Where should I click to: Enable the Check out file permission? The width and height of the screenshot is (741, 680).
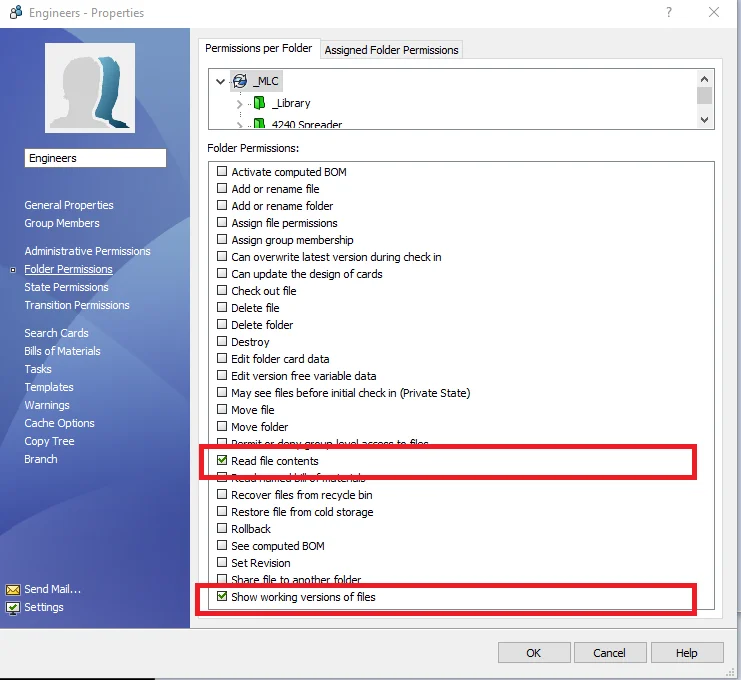click(223, 291)
